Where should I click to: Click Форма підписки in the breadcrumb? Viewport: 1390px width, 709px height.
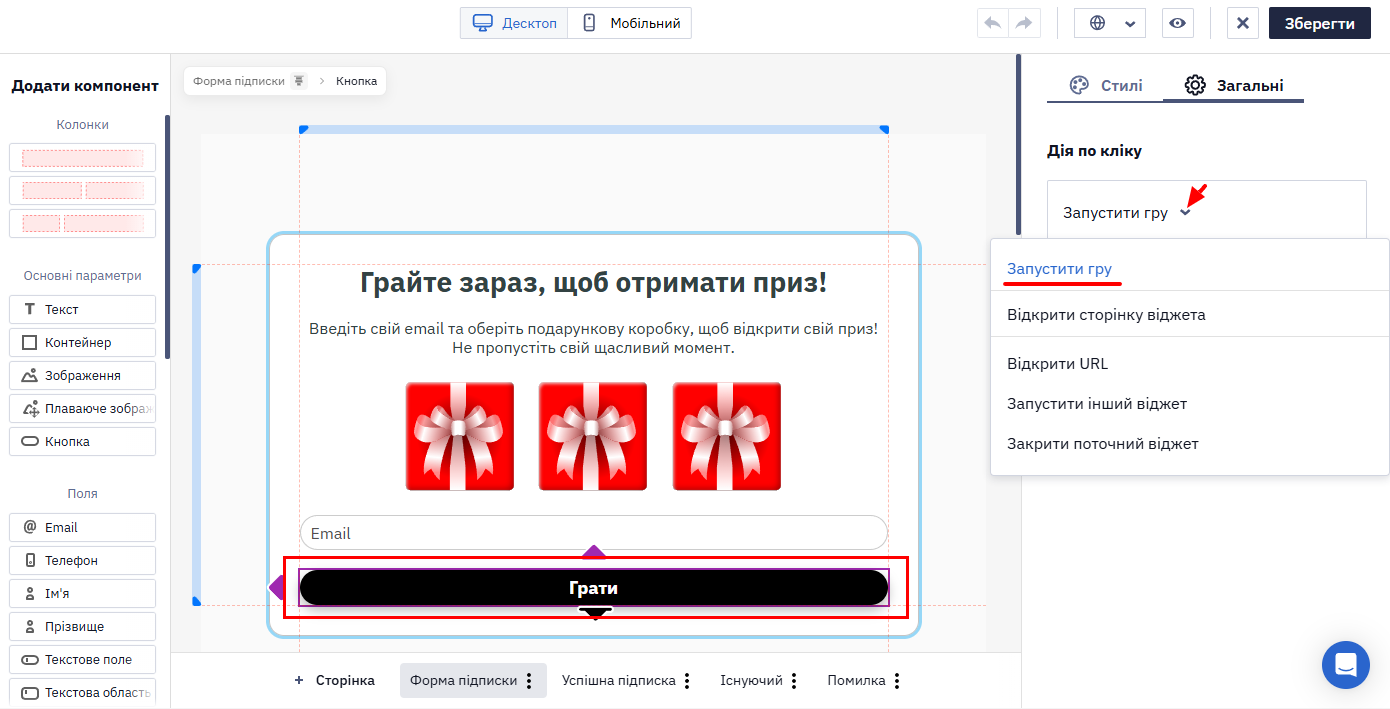239,81
